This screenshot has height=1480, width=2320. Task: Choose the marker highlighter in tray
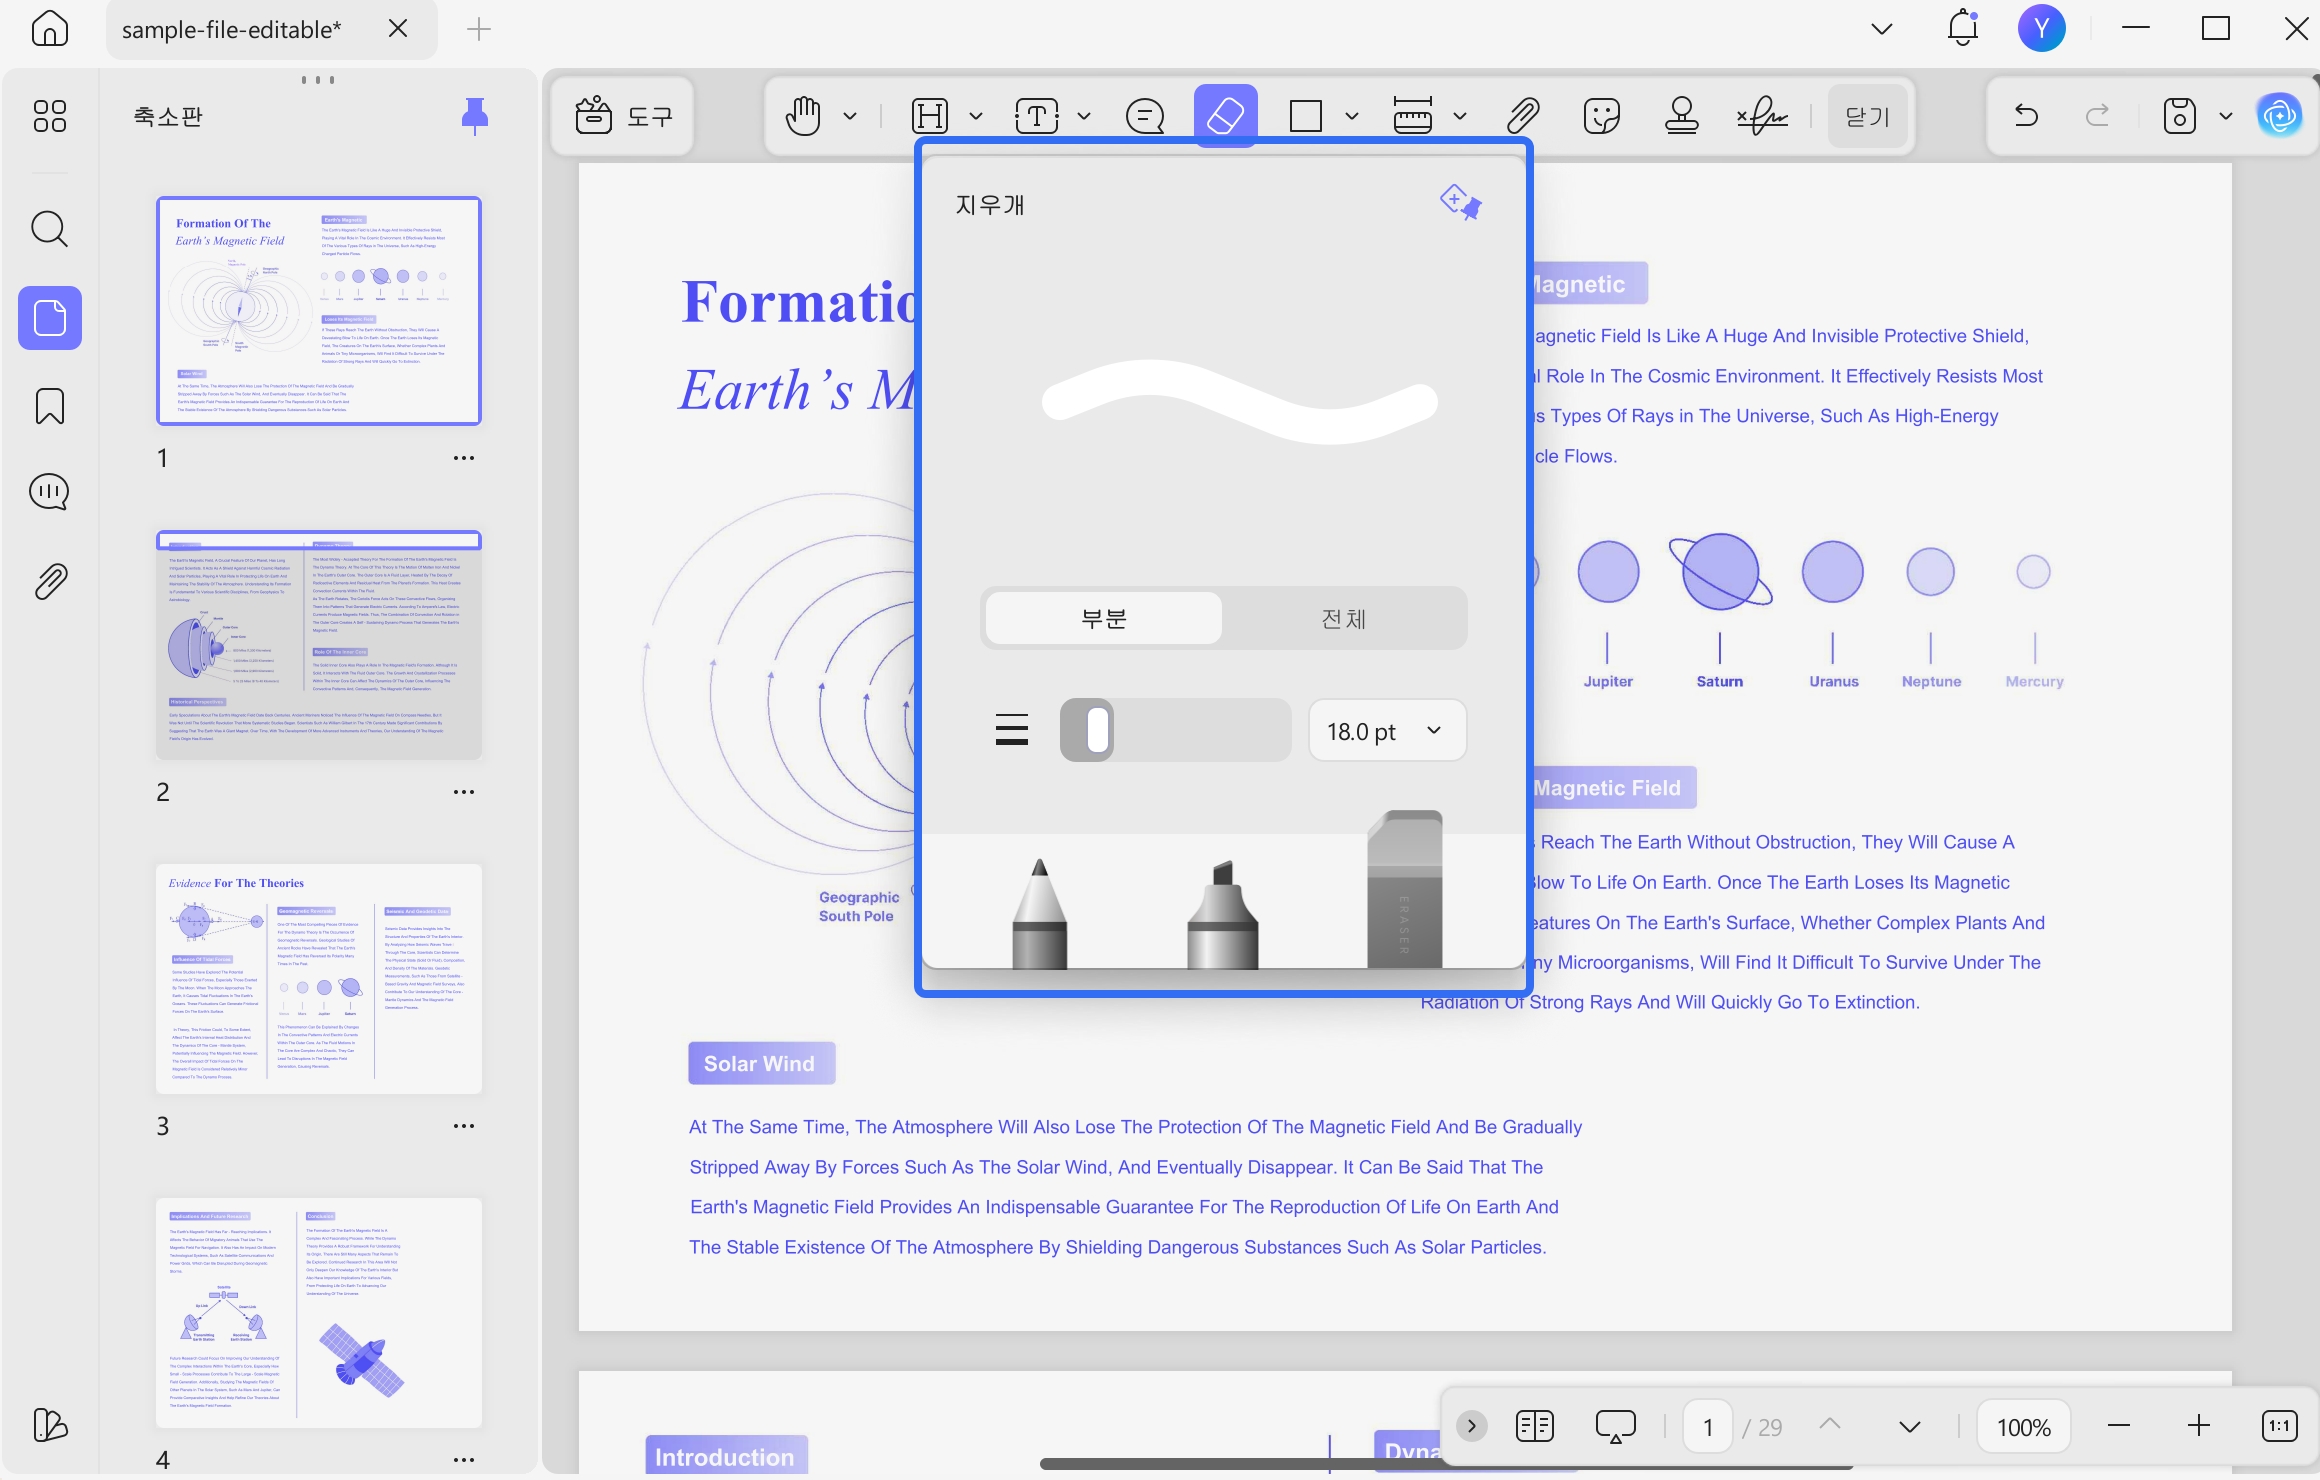(x=1222, y=913)
